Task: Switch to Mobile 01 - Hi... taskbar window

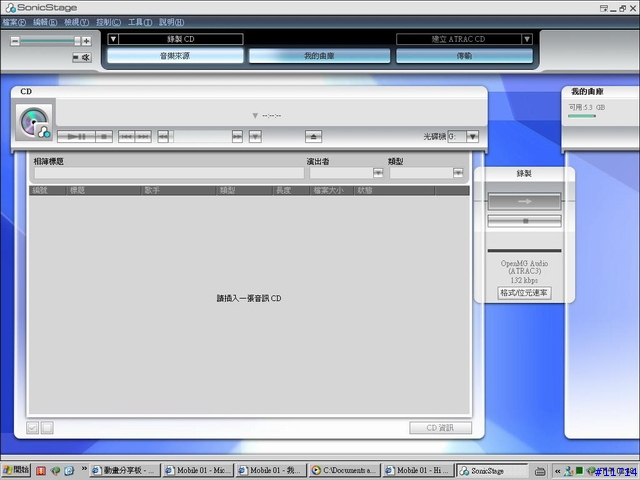Action: pos(419,470)
